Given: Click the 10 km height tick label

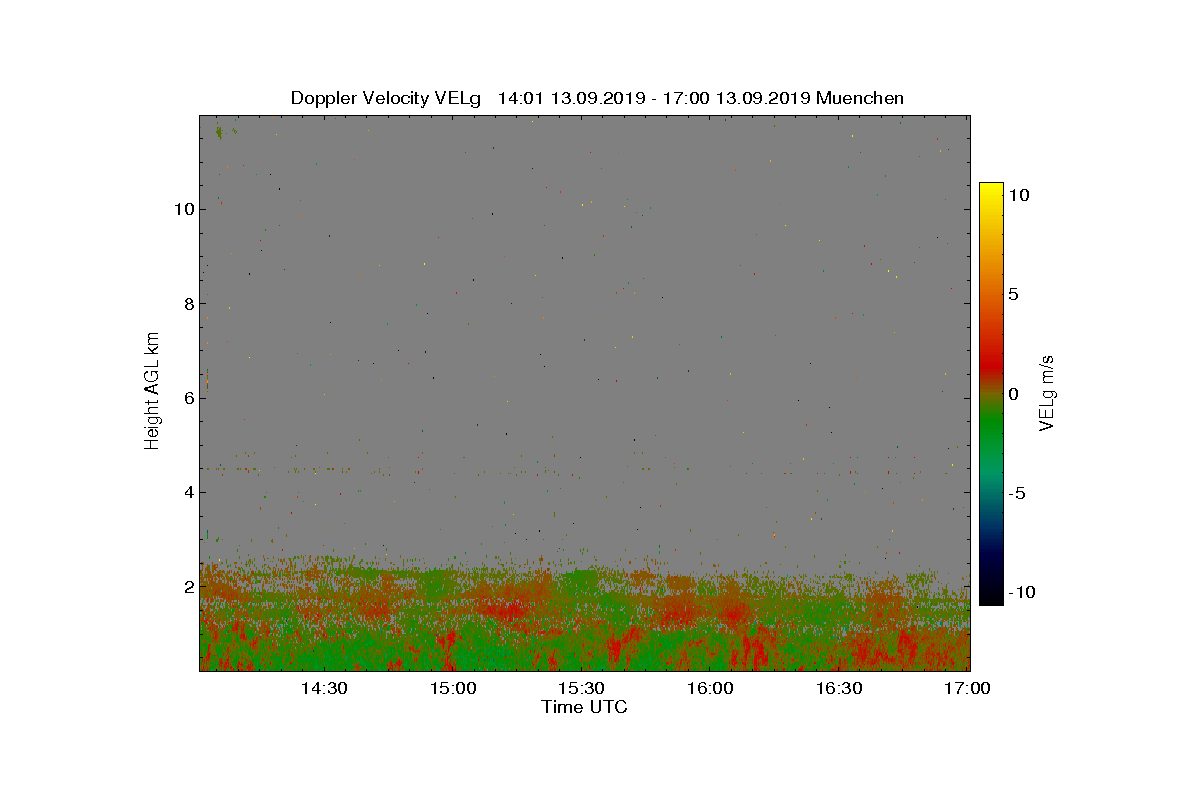Looking at the screenshot, I should point(183,209).
